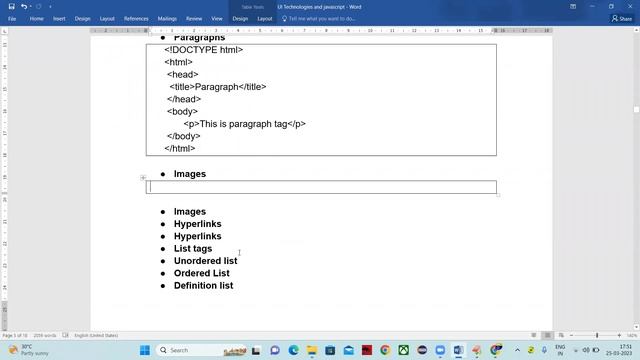Screen dimensions: 640x360
Task: Click the first Hyperlinks bullet
Action: [x=198, y=224]
